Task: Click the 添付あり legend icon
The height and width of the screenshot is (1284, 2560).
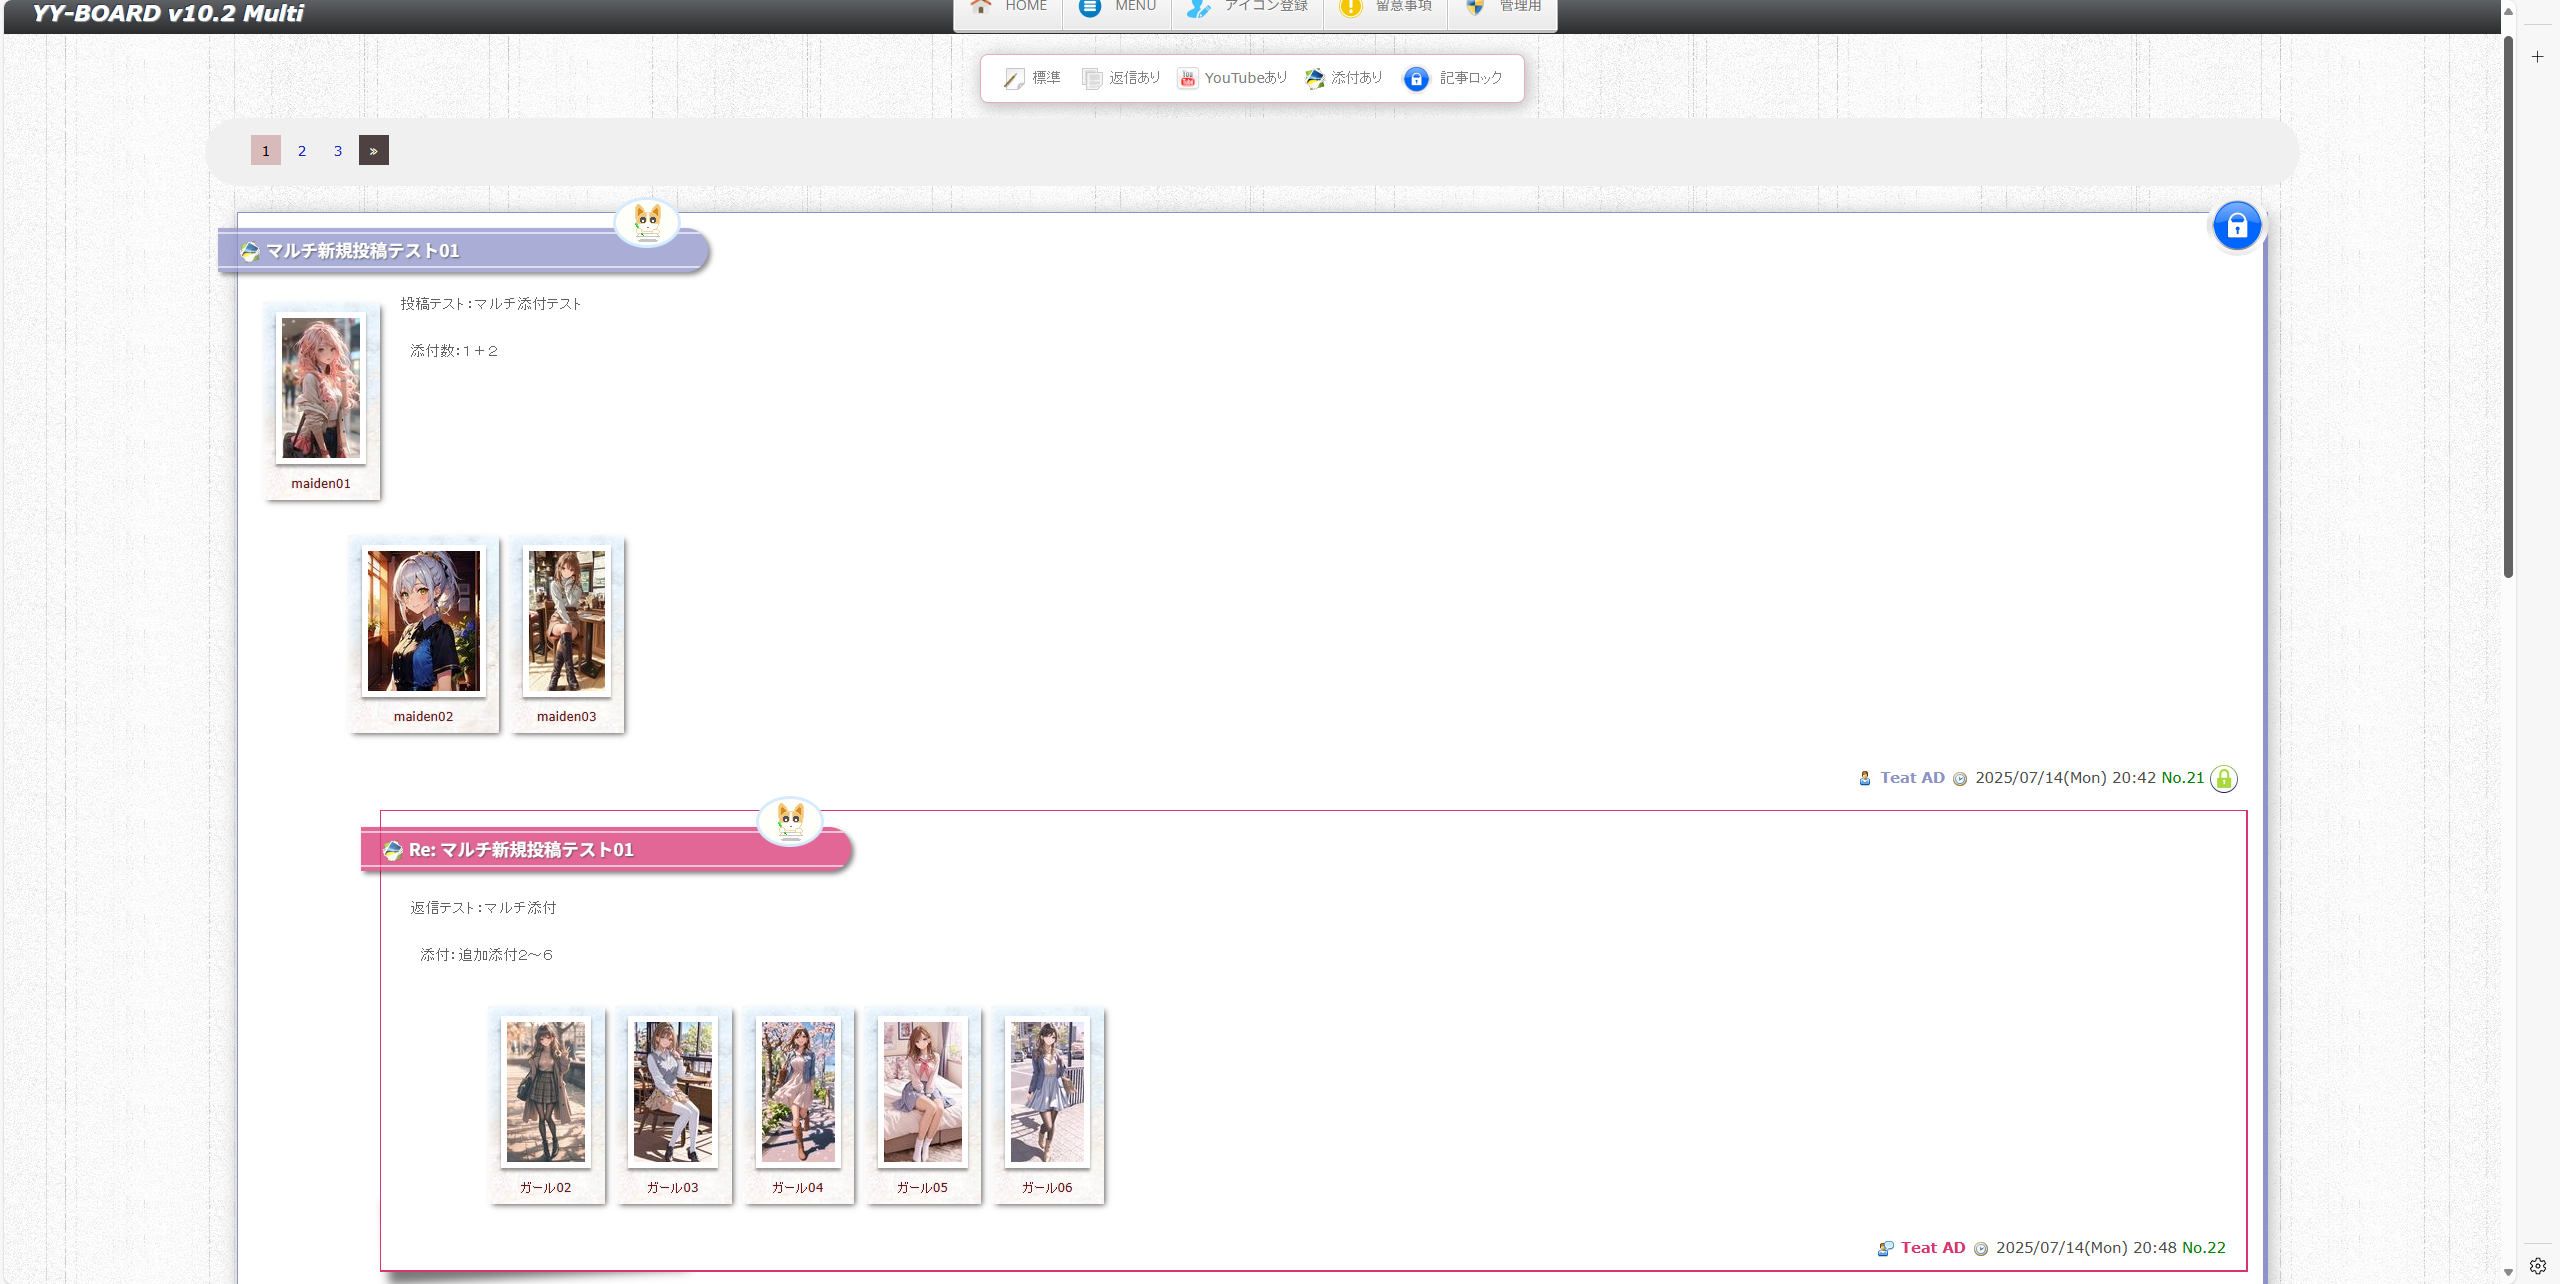Action: pyautogui.click(x=1314, y=79)
